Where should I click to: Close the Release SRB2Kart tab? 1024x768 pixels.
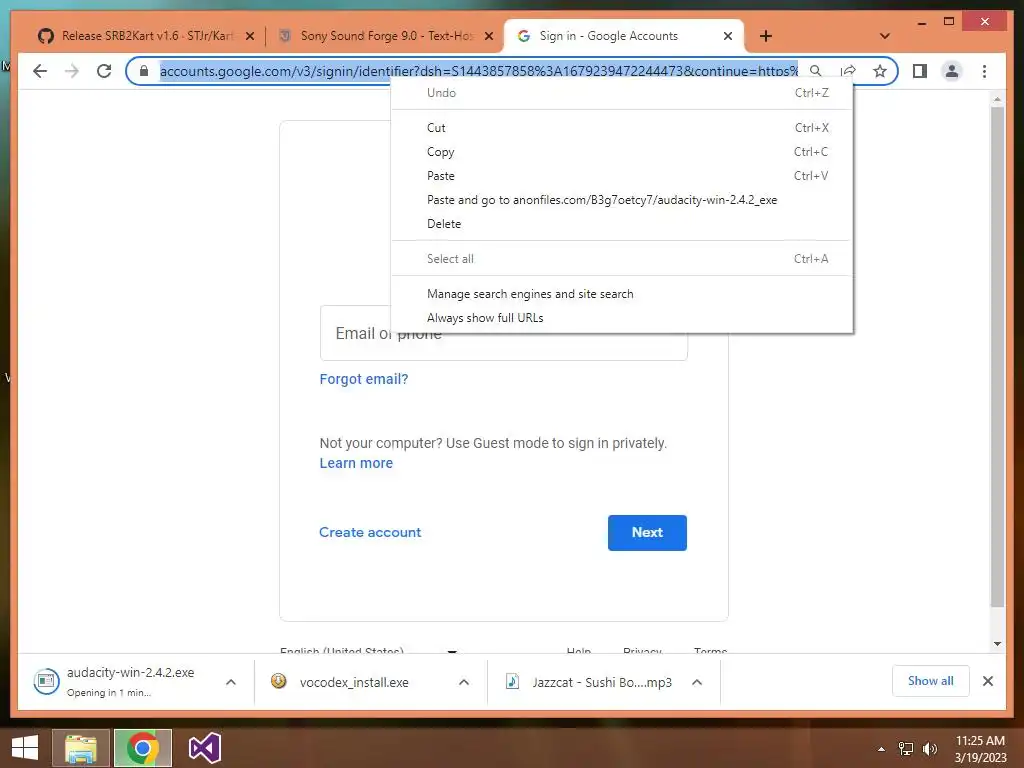pyautogui.click(x=249, y=37)
